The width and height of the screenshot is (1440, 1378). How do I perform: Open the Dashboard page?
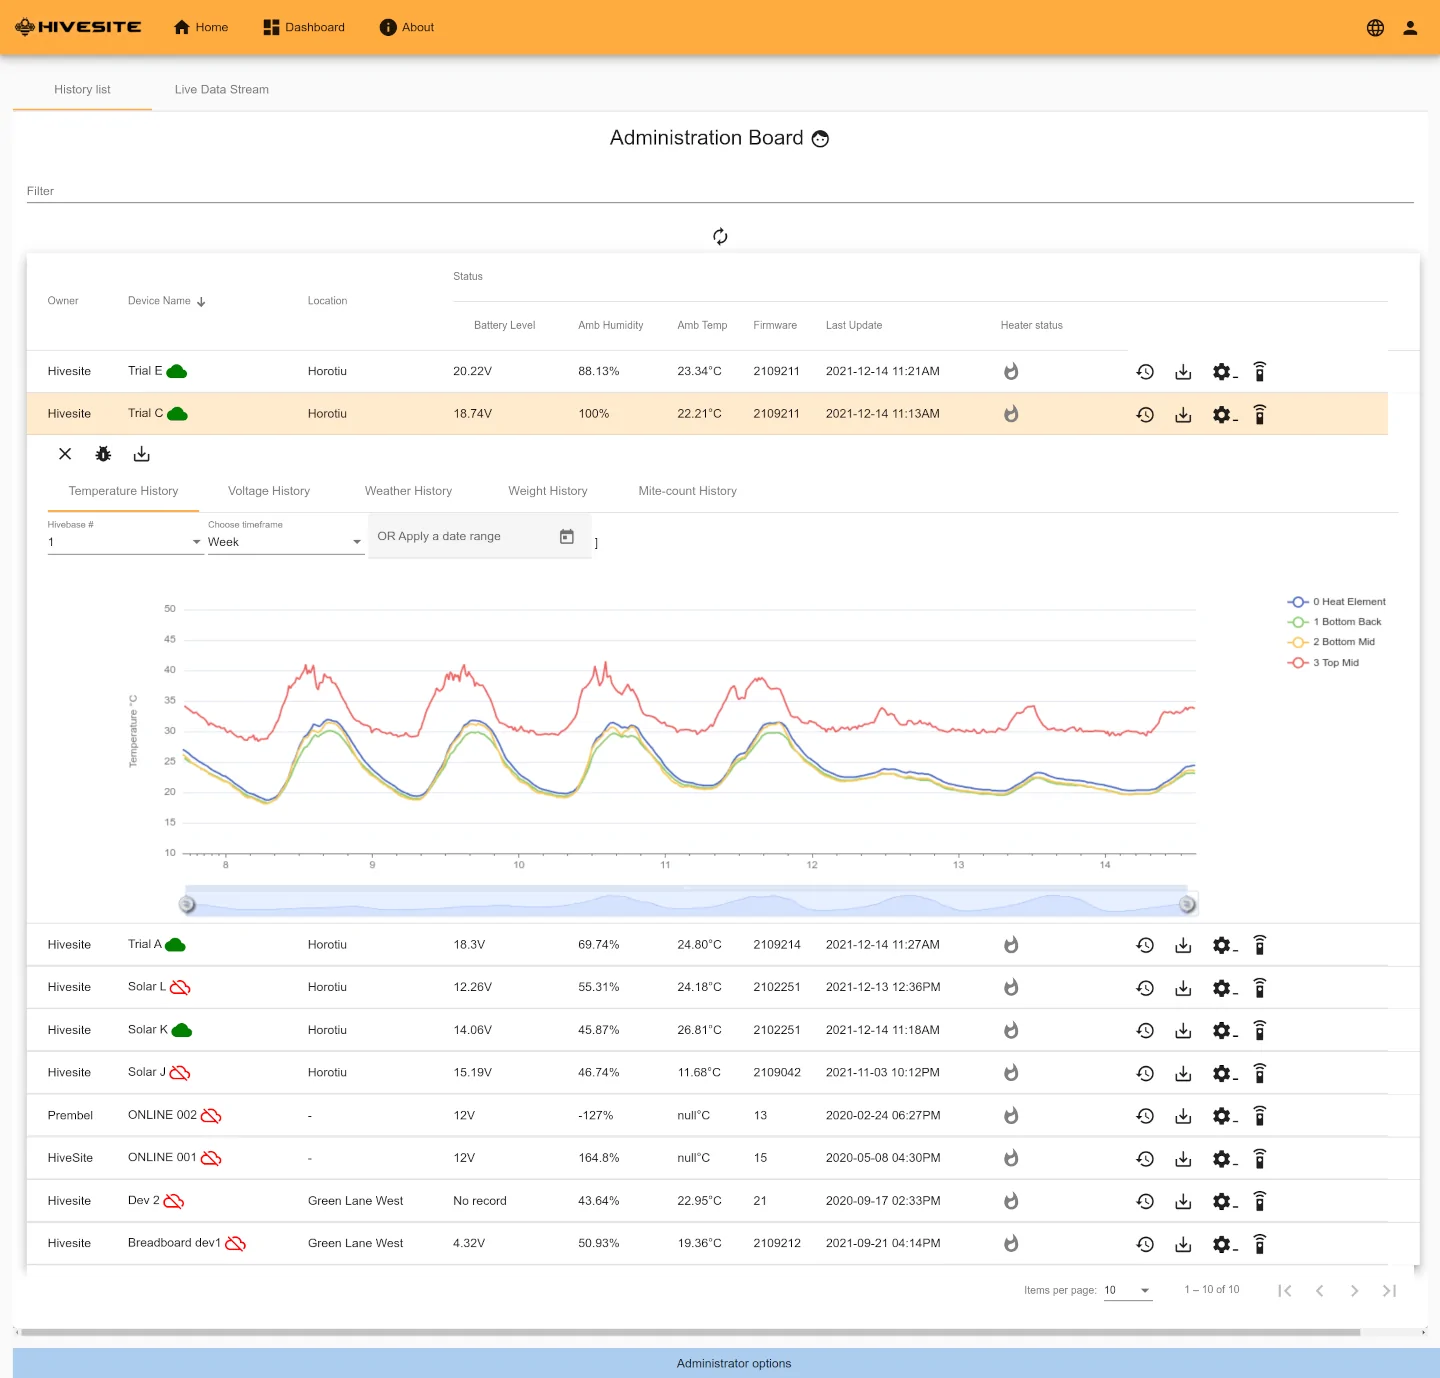304,28
